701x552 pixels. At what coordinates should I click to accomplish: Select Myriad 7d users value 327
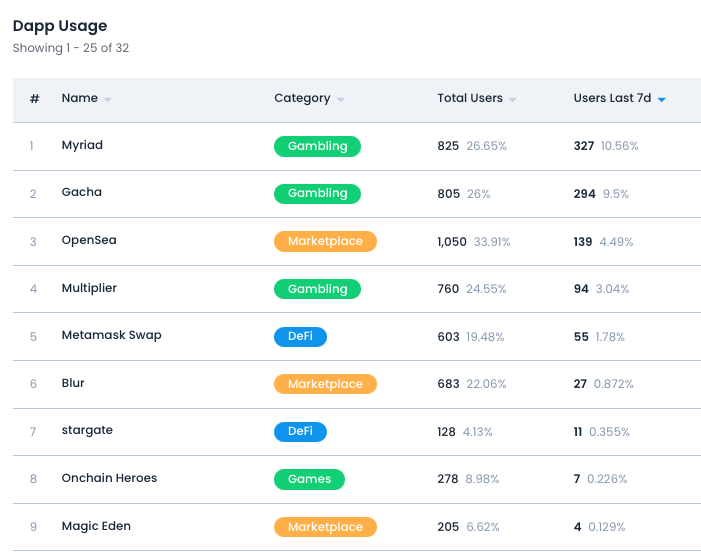(584, 146)
